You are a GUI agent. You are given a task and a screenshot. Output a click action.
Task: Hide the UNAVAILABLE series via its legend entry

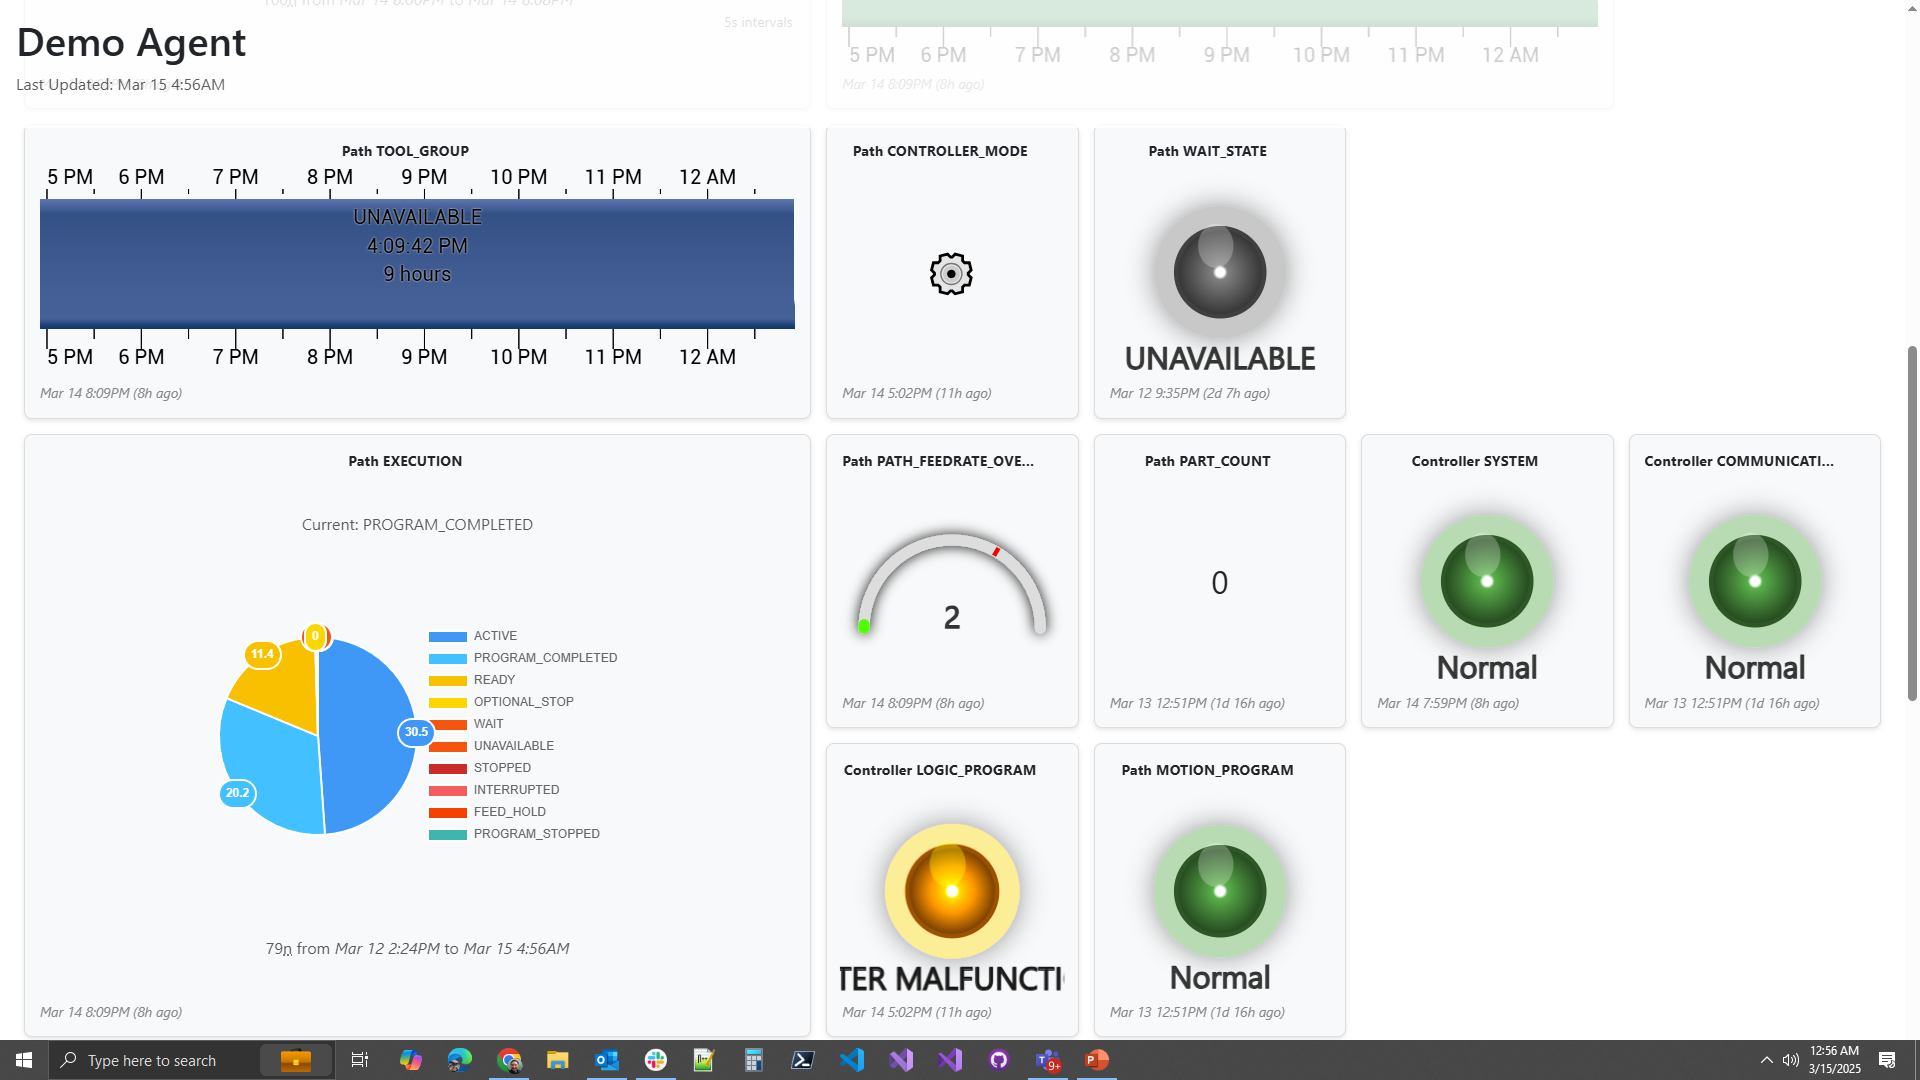[512, 745]
